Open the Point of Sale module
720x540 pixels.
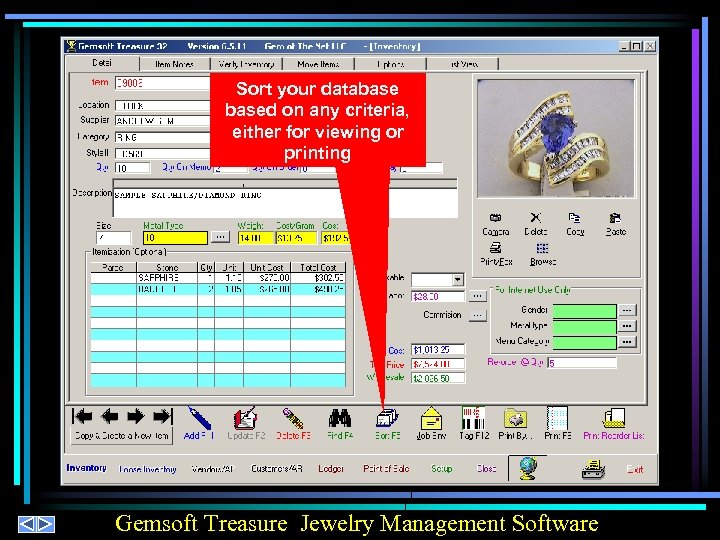click(386, 469)
